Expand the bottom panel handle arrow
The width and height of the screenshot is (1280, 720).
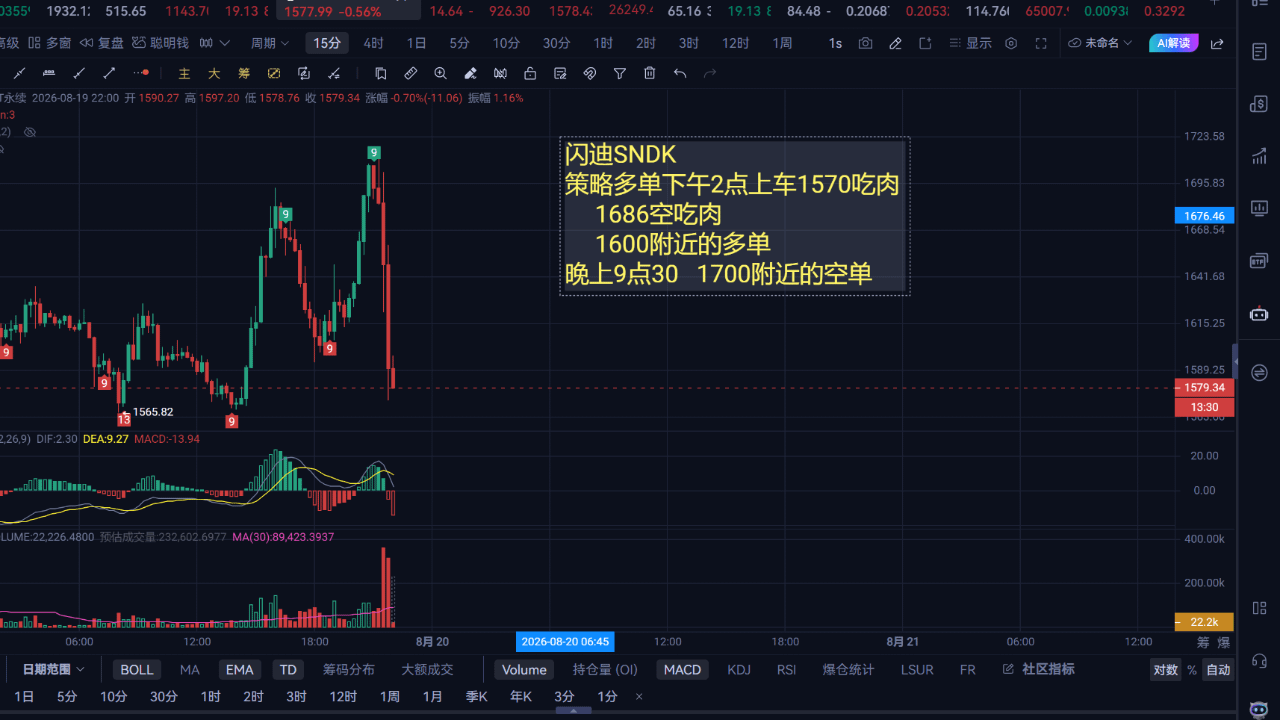573,713
